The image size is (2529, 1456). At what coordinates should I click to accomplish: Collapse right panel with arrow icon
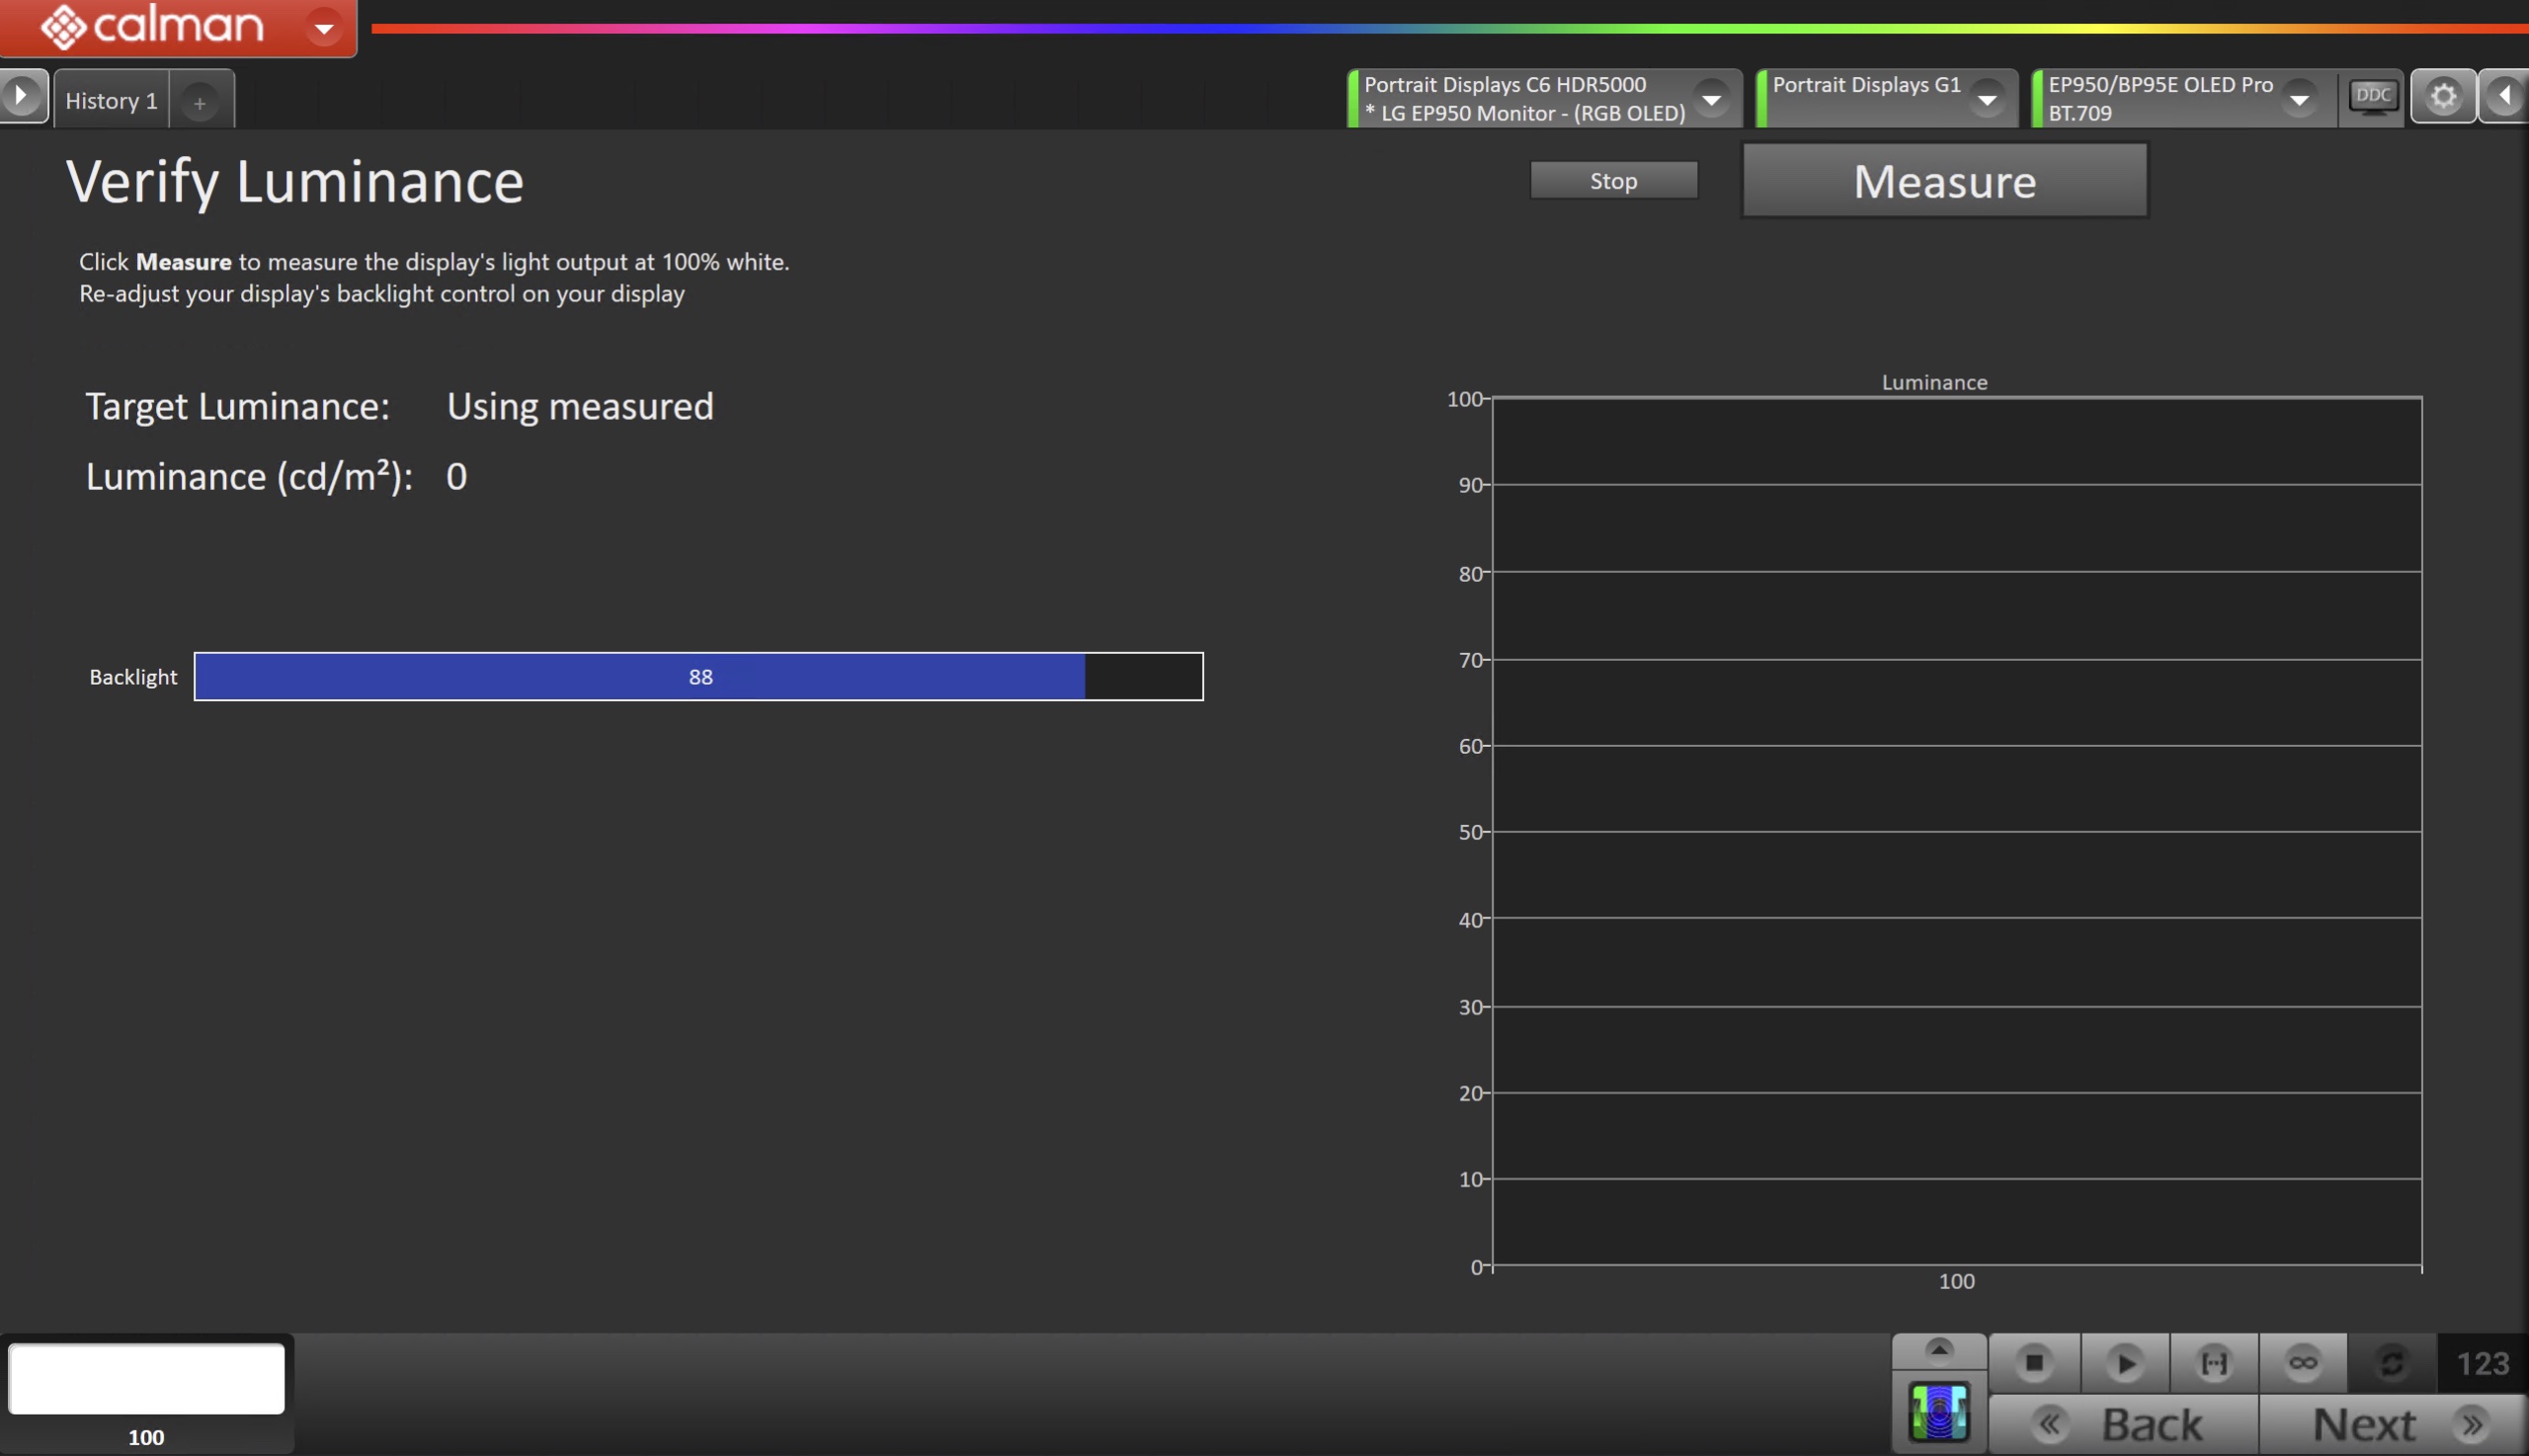point(2505,97)
